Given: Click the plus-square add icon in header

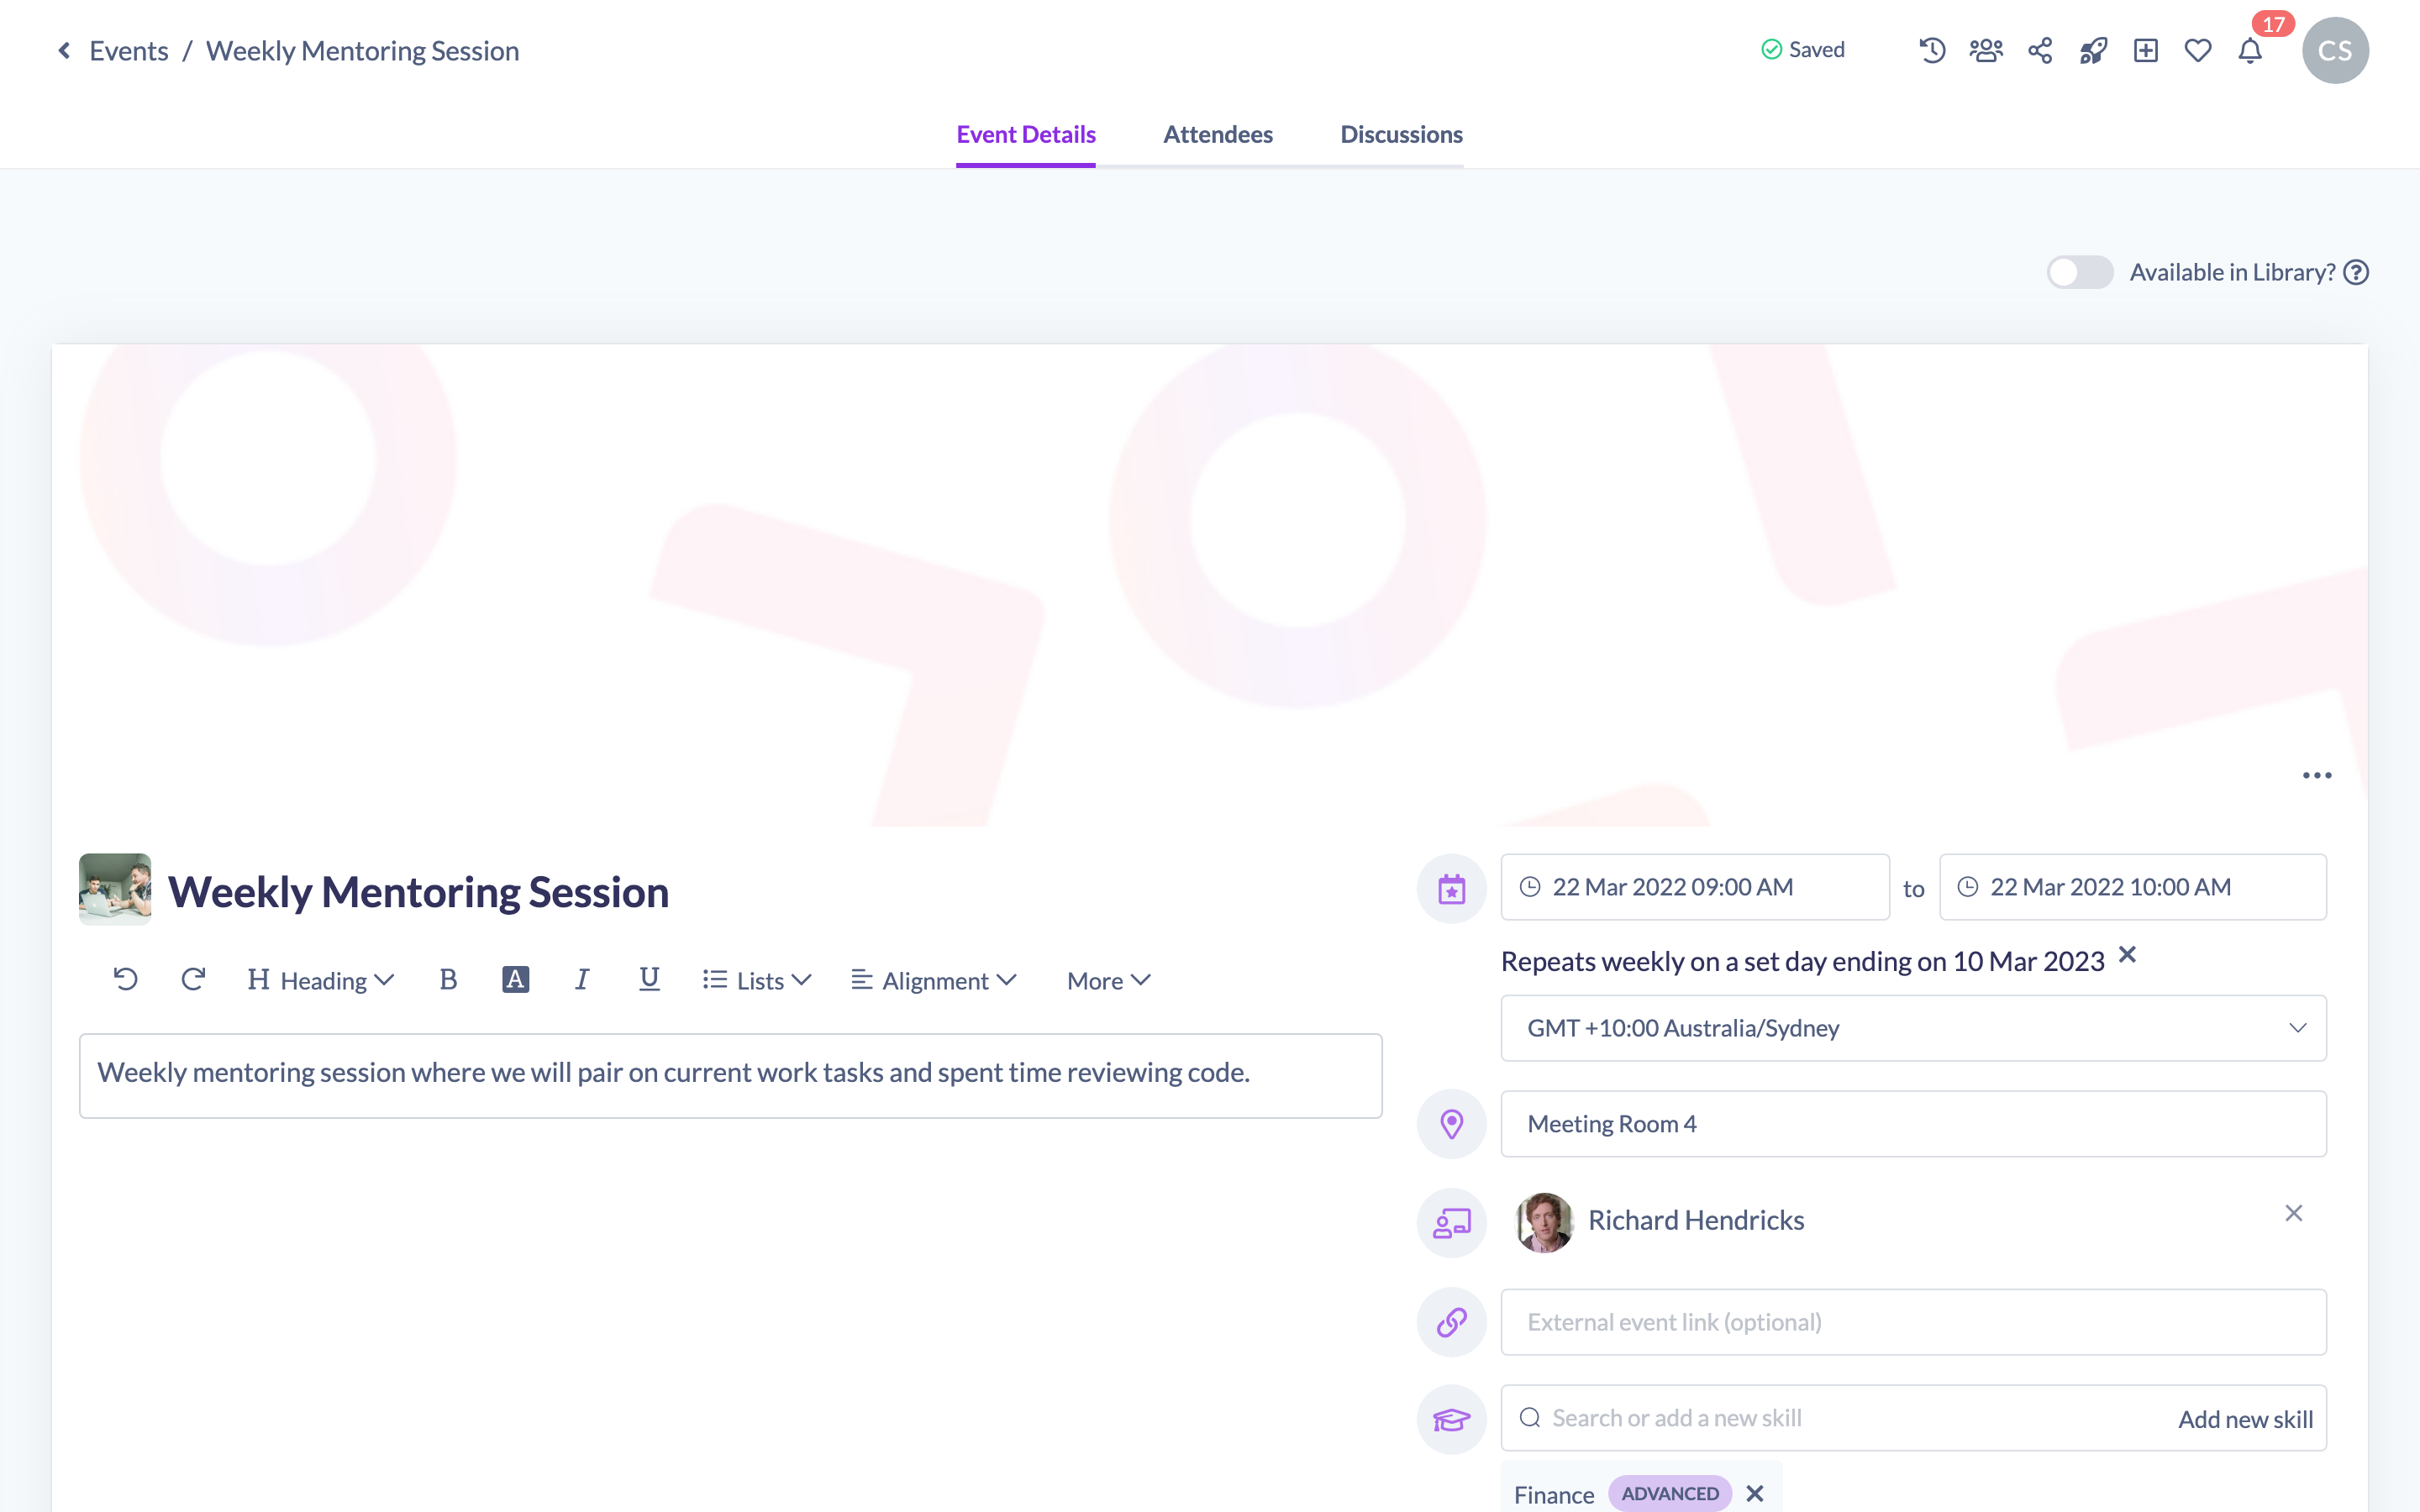Looking at the screenshot, I should coord(2146,50).
